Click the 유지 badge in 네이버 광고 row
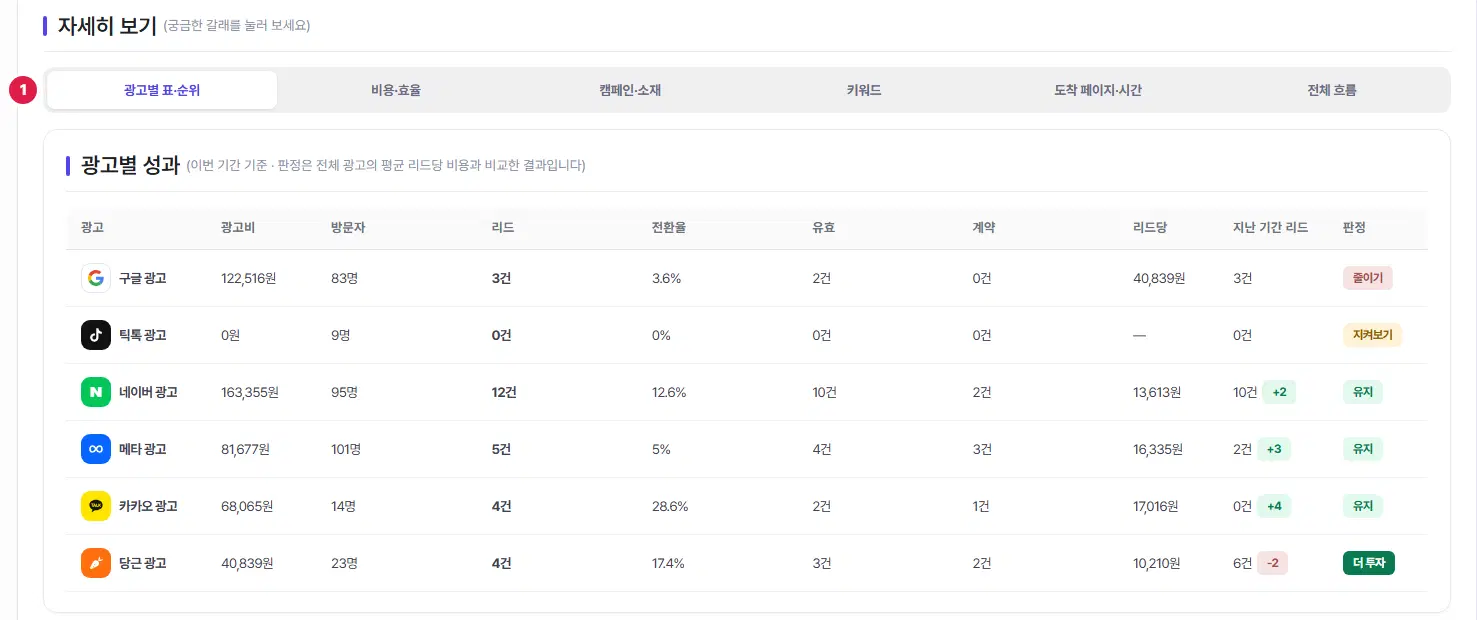 pyautogui.click(x=1363, y=392)
